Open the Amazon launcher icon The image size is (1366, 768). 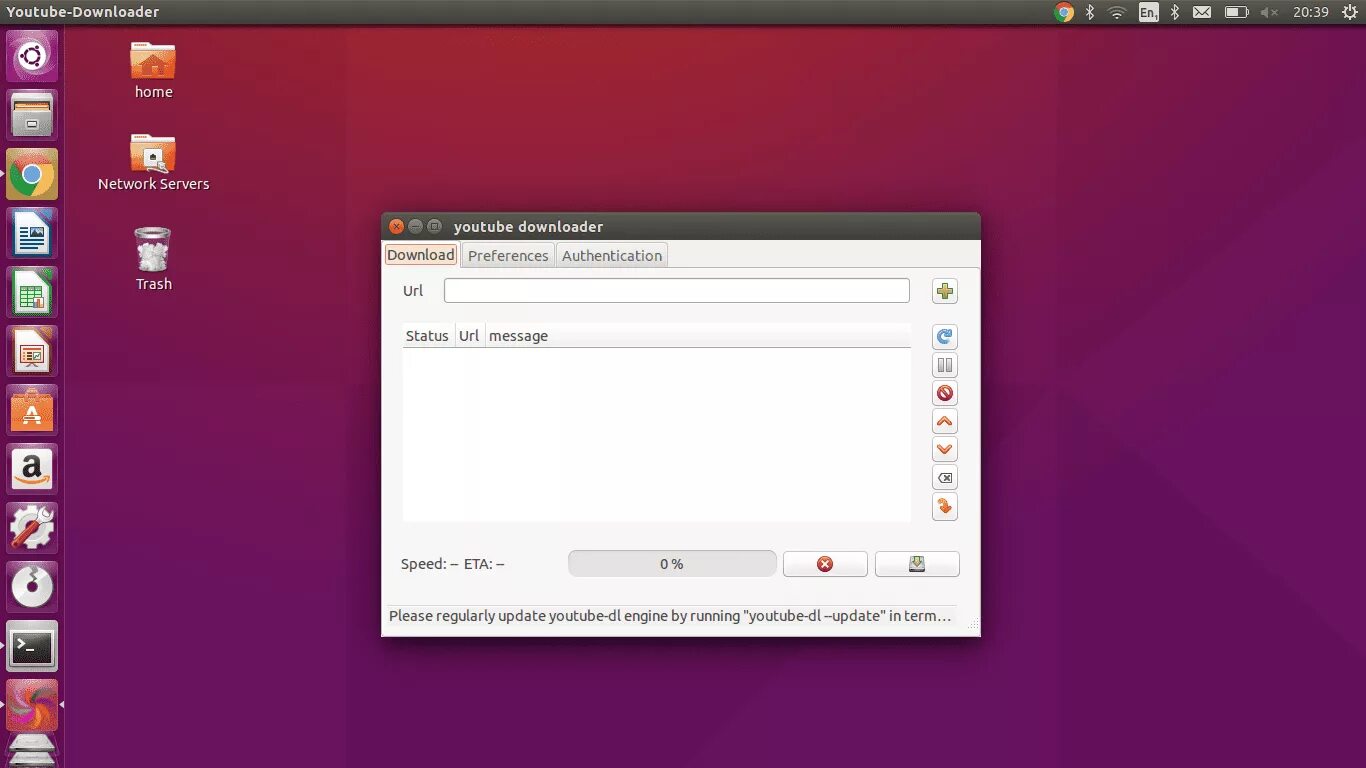pyautogui.click(x=32, y=470)
